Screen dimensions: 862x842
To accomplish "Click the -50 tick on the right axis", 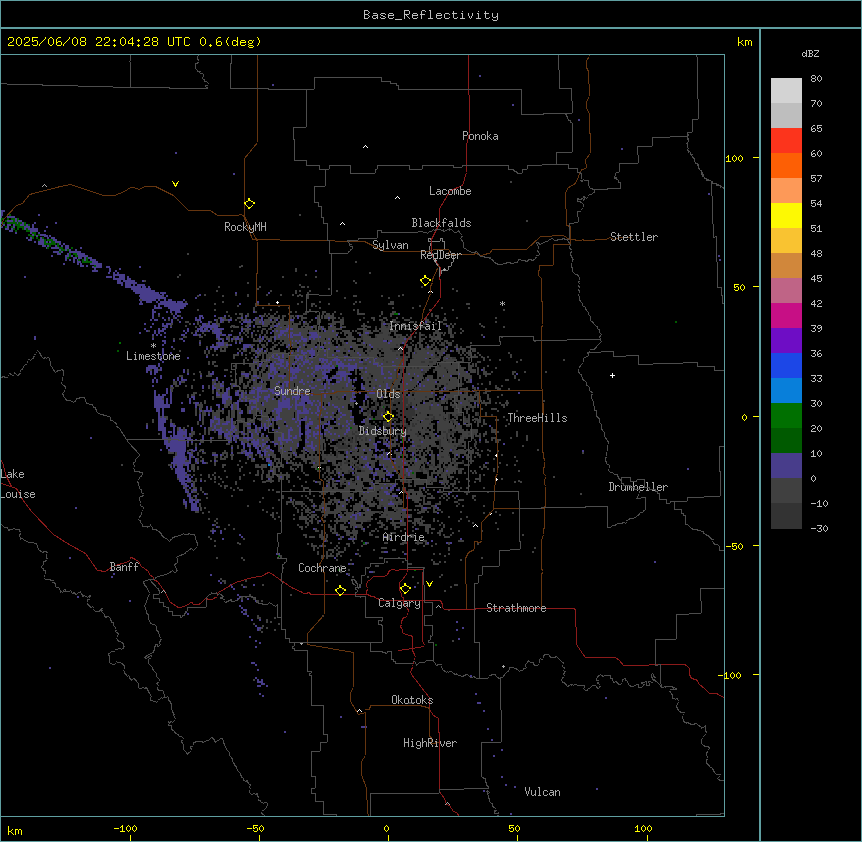I will (734, 546).
